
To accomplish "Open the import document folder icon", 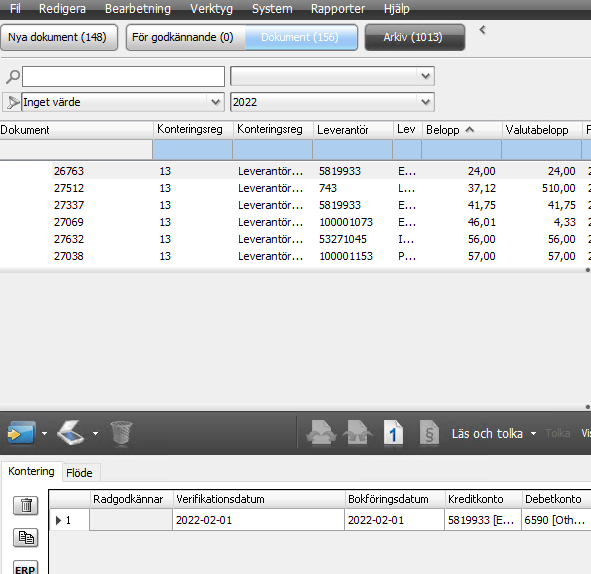I will click(21, 433).
